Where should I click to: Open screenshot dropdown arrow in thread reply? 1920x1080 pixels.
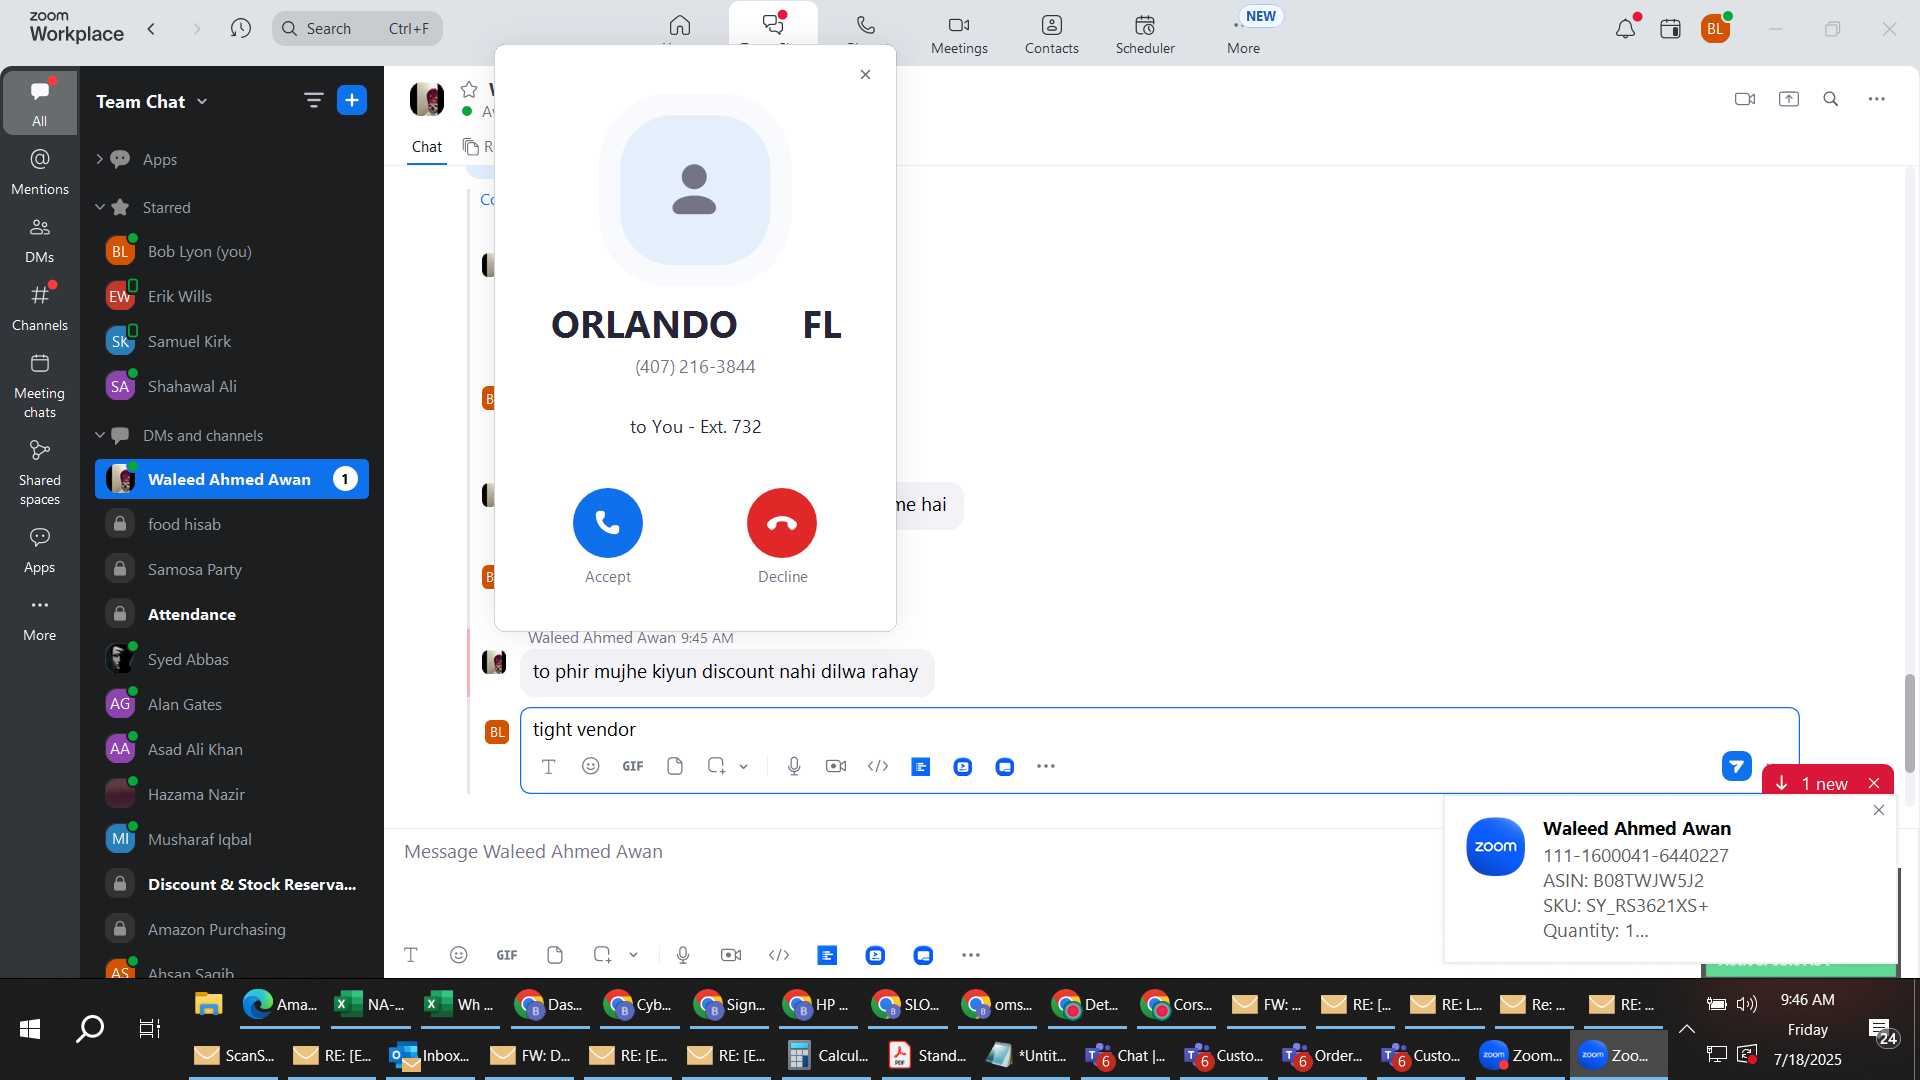(743, 767)
